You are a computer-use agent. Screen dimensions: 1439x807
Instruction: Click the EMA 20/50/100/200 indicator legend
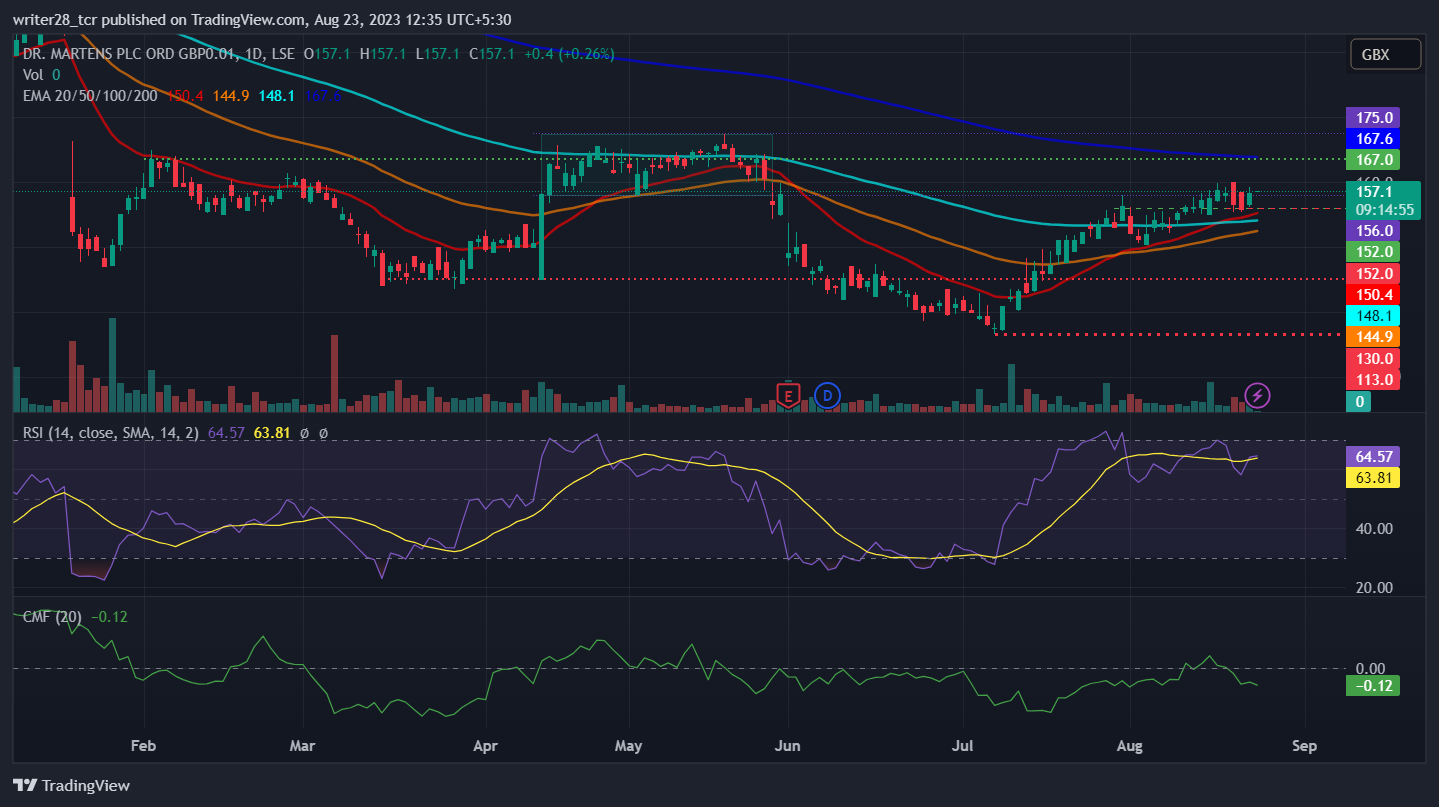91,96
